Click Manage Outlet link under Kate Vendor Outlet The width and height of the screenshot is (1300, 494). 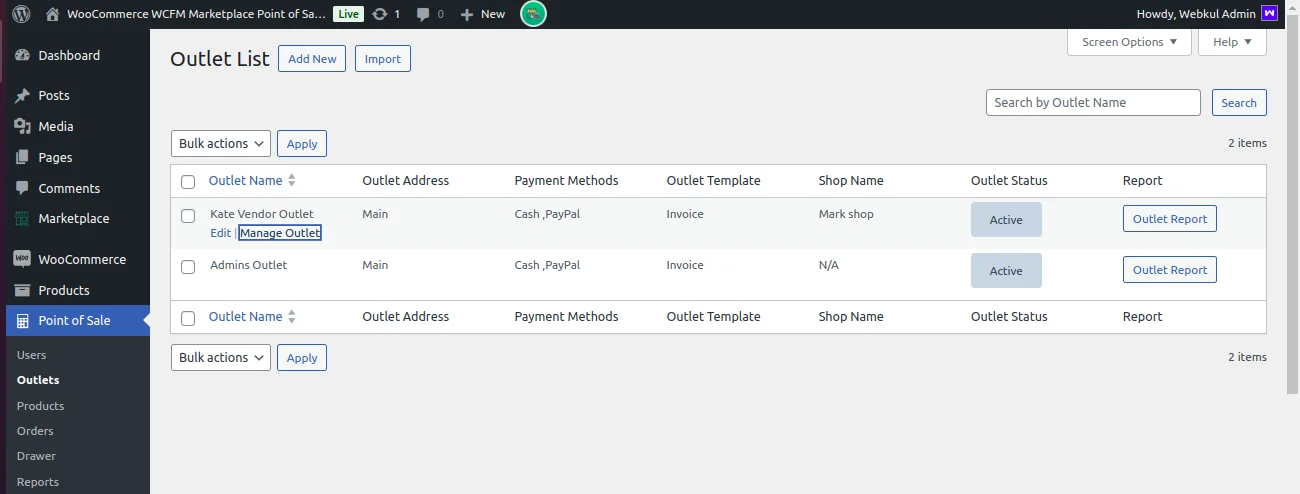coord(280,233)
